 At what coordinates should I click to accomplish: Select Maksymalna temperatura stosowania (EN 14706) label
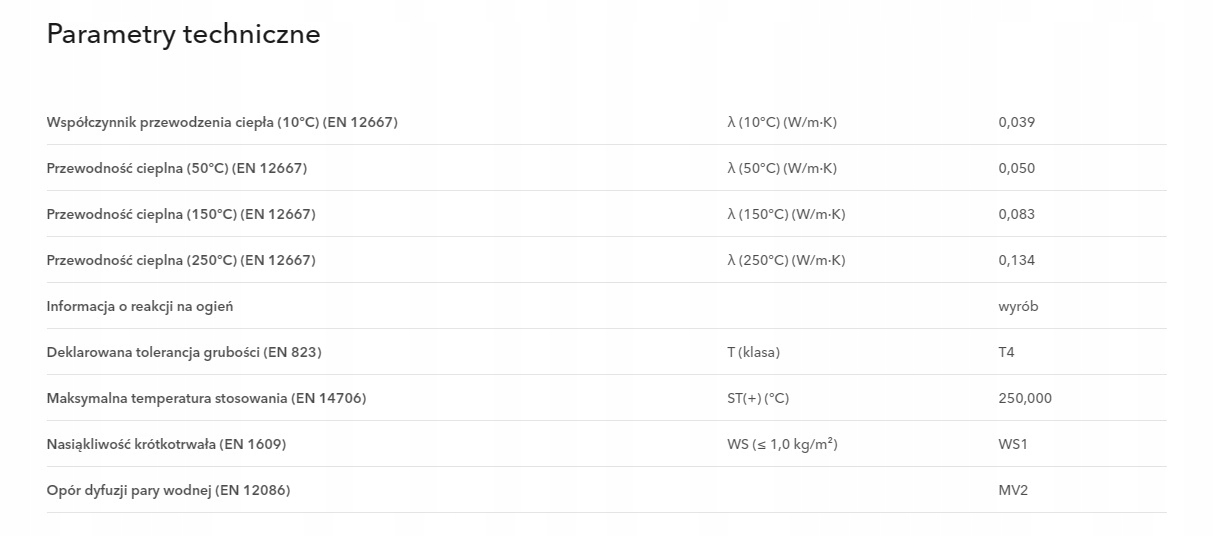click(206, 398)
